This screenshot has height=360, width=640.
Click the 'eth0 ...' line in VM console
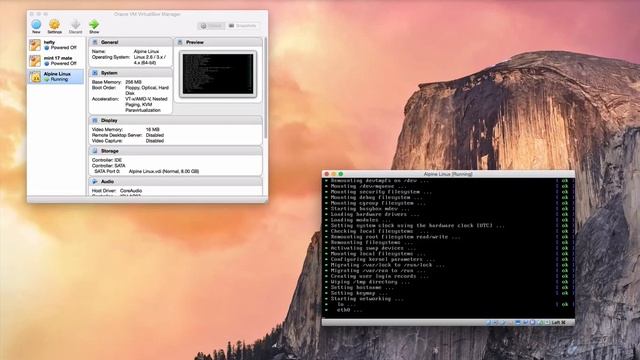pos(349,310)
